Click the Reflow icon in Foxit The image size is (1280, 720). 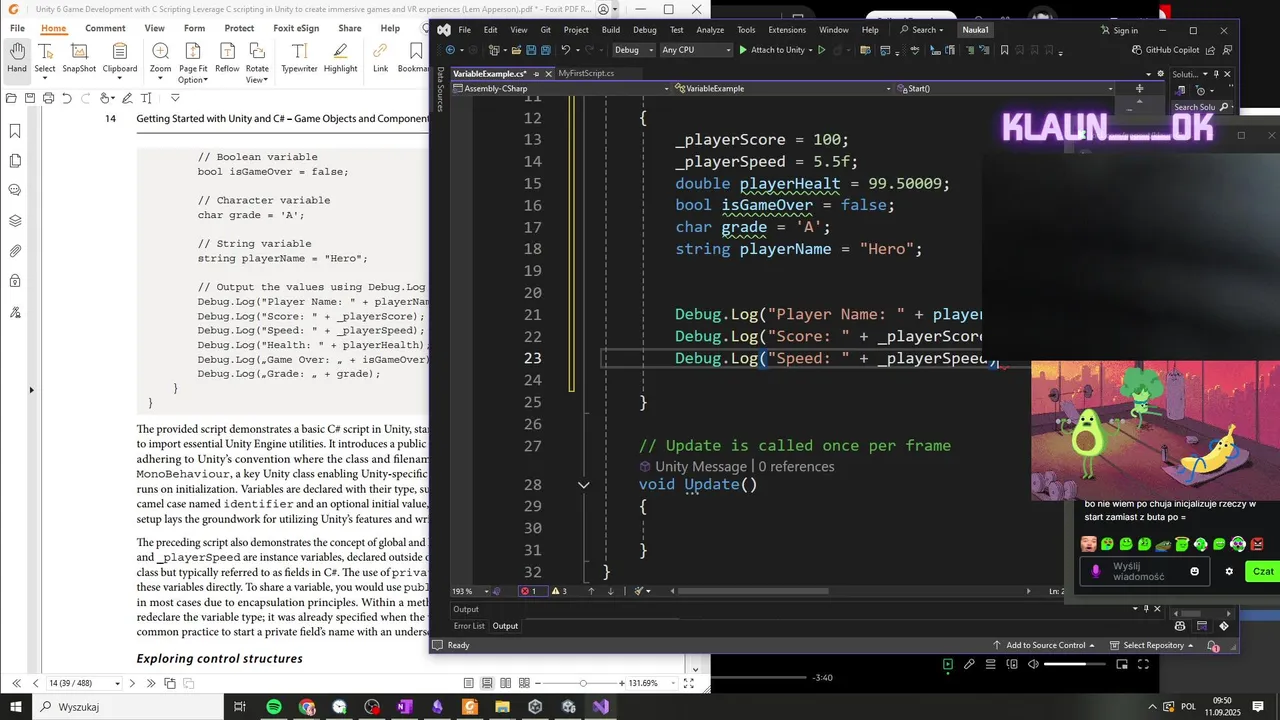pyautogui.click(x=227, y=58)
